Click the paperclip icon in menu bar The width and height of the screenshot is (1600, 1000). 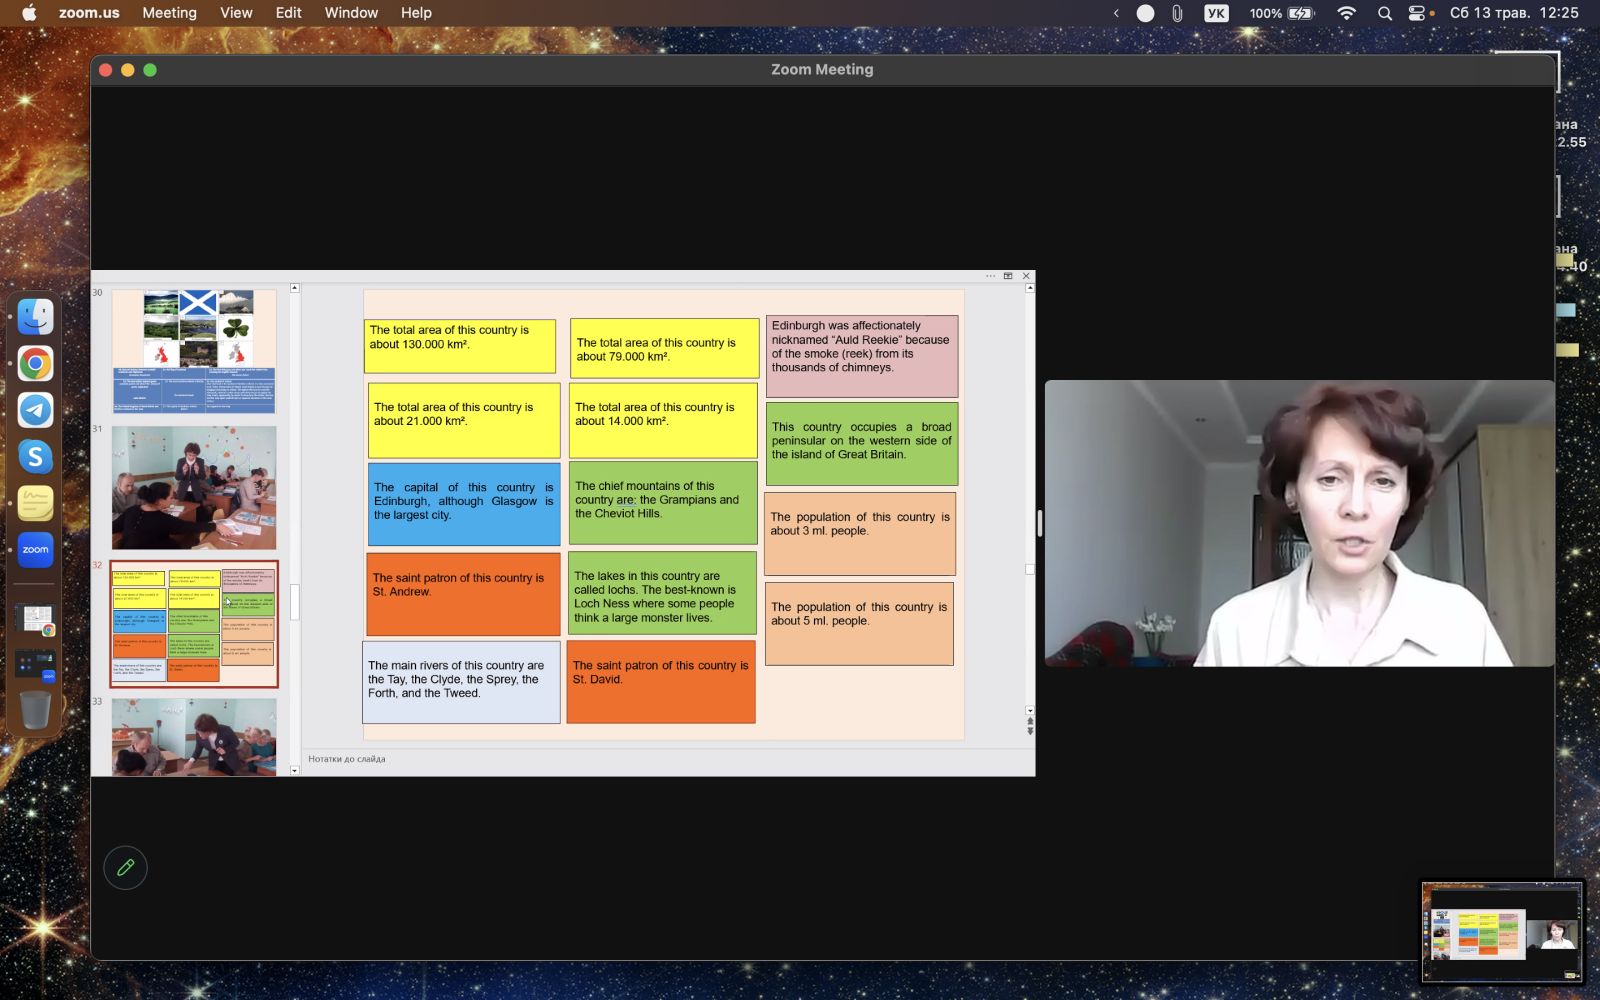click(x=1177, y=13)
